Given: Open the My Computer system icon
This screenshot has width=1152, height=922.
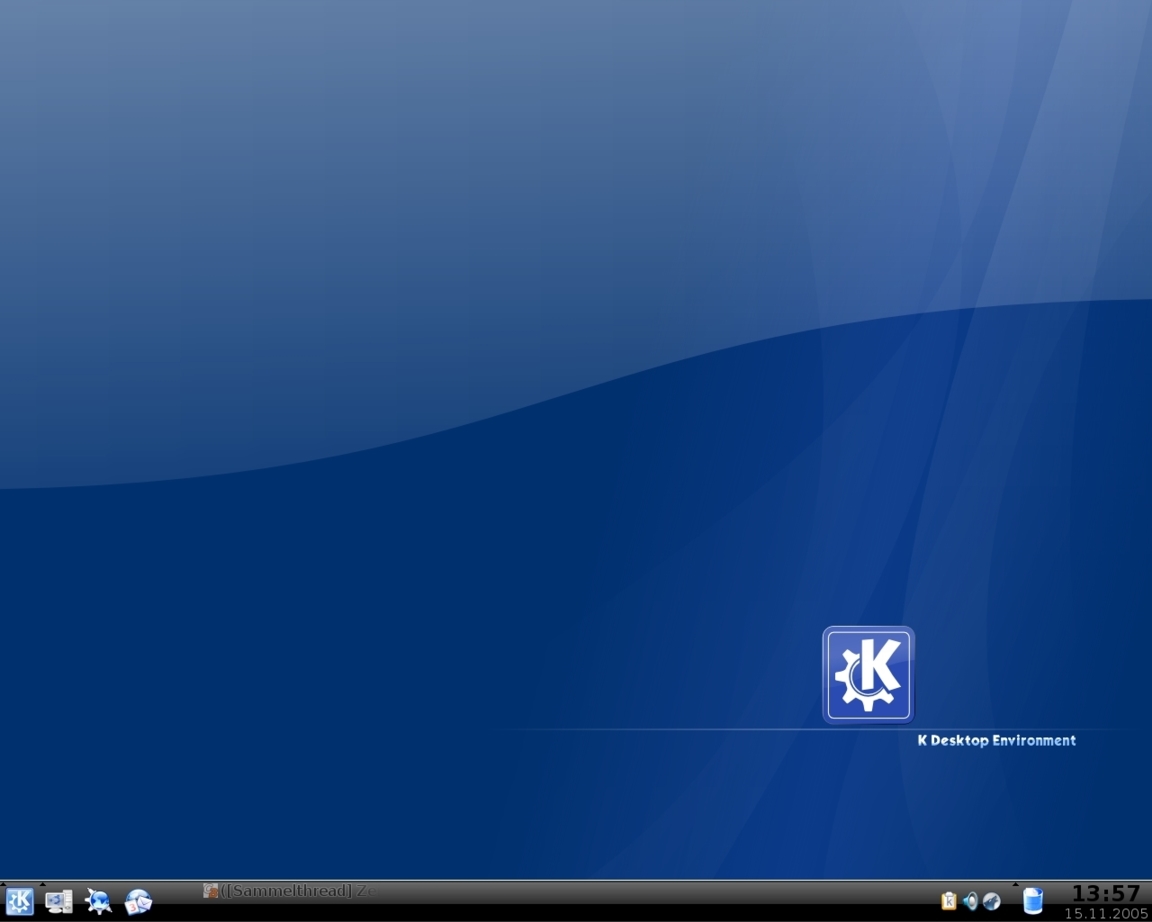Looking at the screenshot, I should pos(59,901).
